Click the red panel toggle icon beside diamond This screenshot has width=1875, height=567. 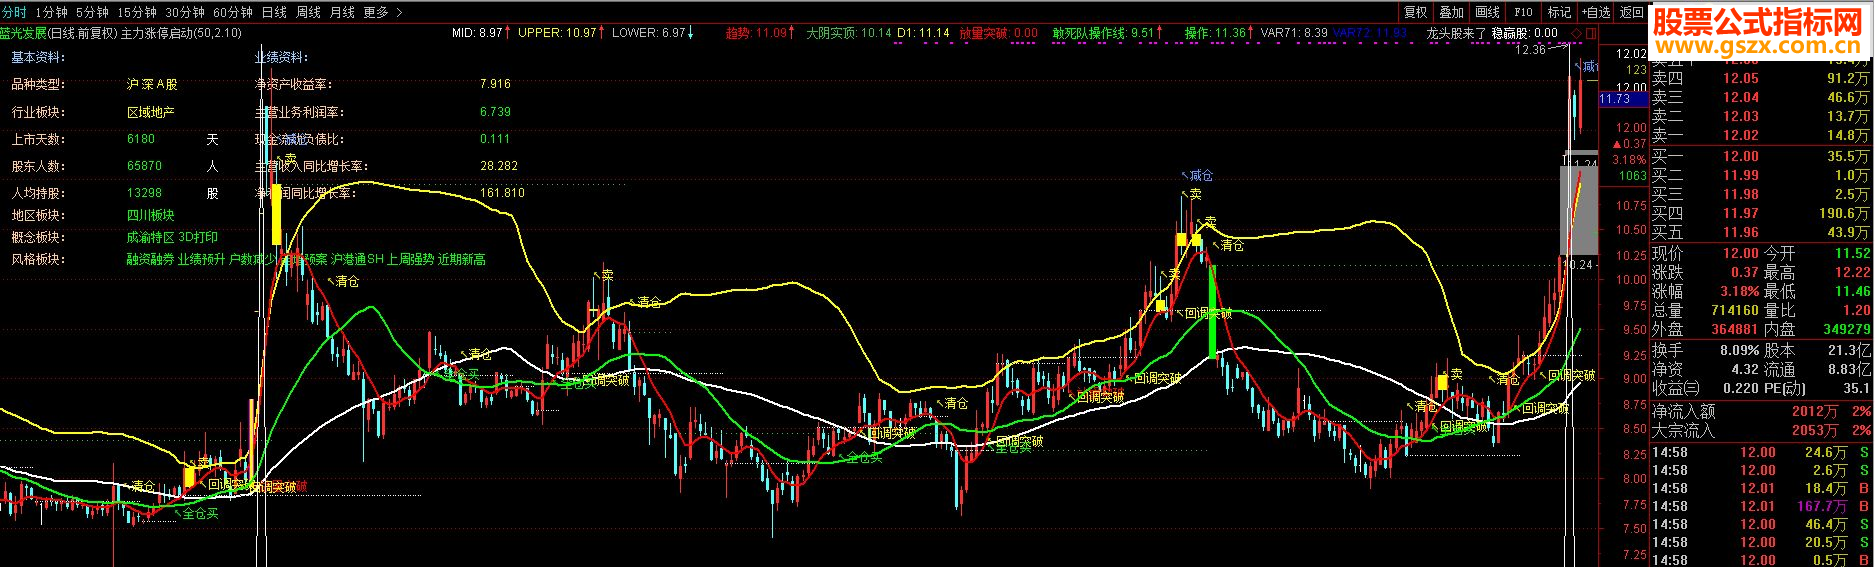[1592, 33]
